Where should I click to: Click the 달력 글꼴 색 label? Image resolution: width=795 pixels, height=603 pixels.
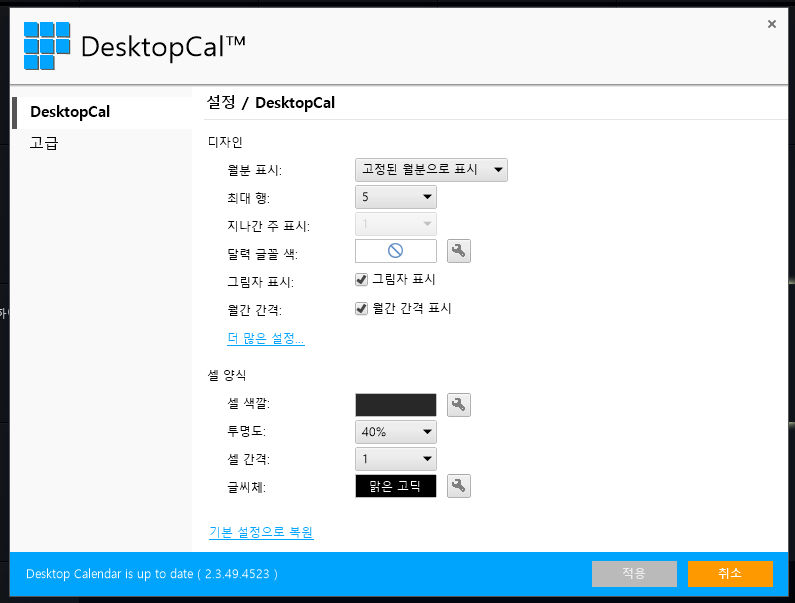pos(262,254)
